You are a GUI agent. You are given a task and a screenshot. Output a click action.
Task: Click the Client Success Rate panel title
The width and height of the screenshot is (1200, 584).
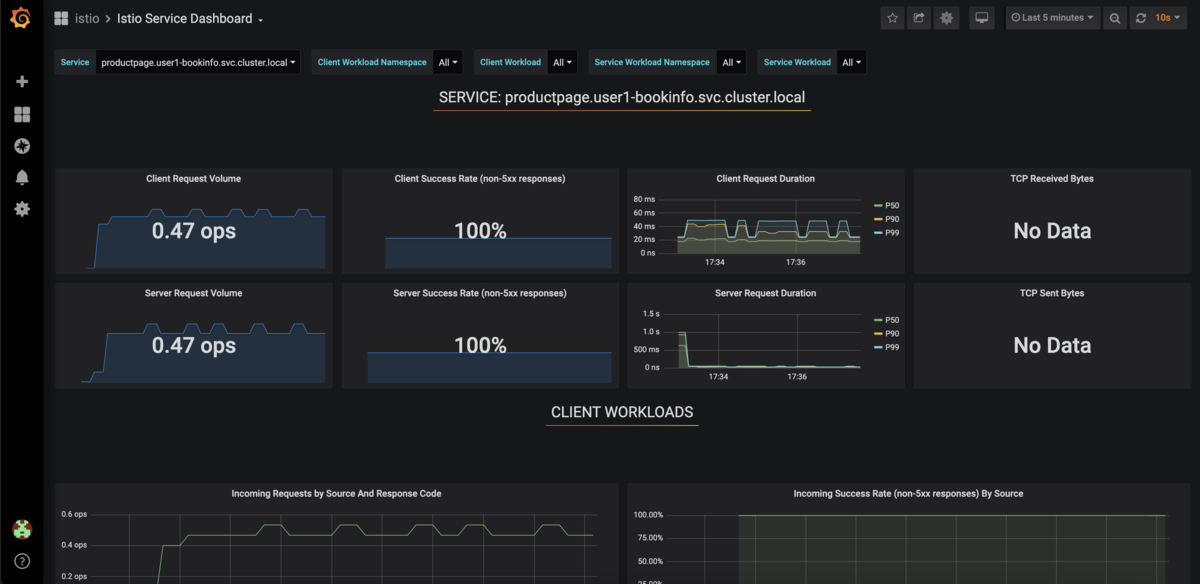(x=480, y=179)
